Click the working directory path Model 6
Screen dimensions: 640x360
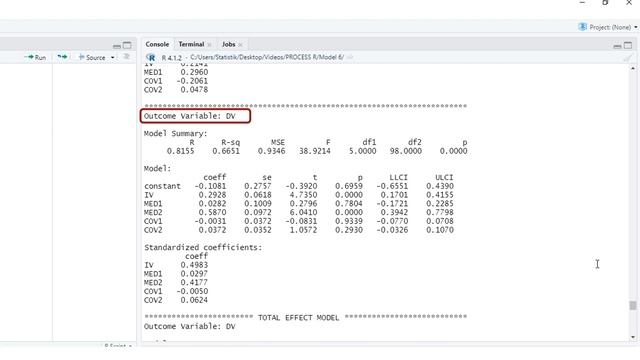267,57
